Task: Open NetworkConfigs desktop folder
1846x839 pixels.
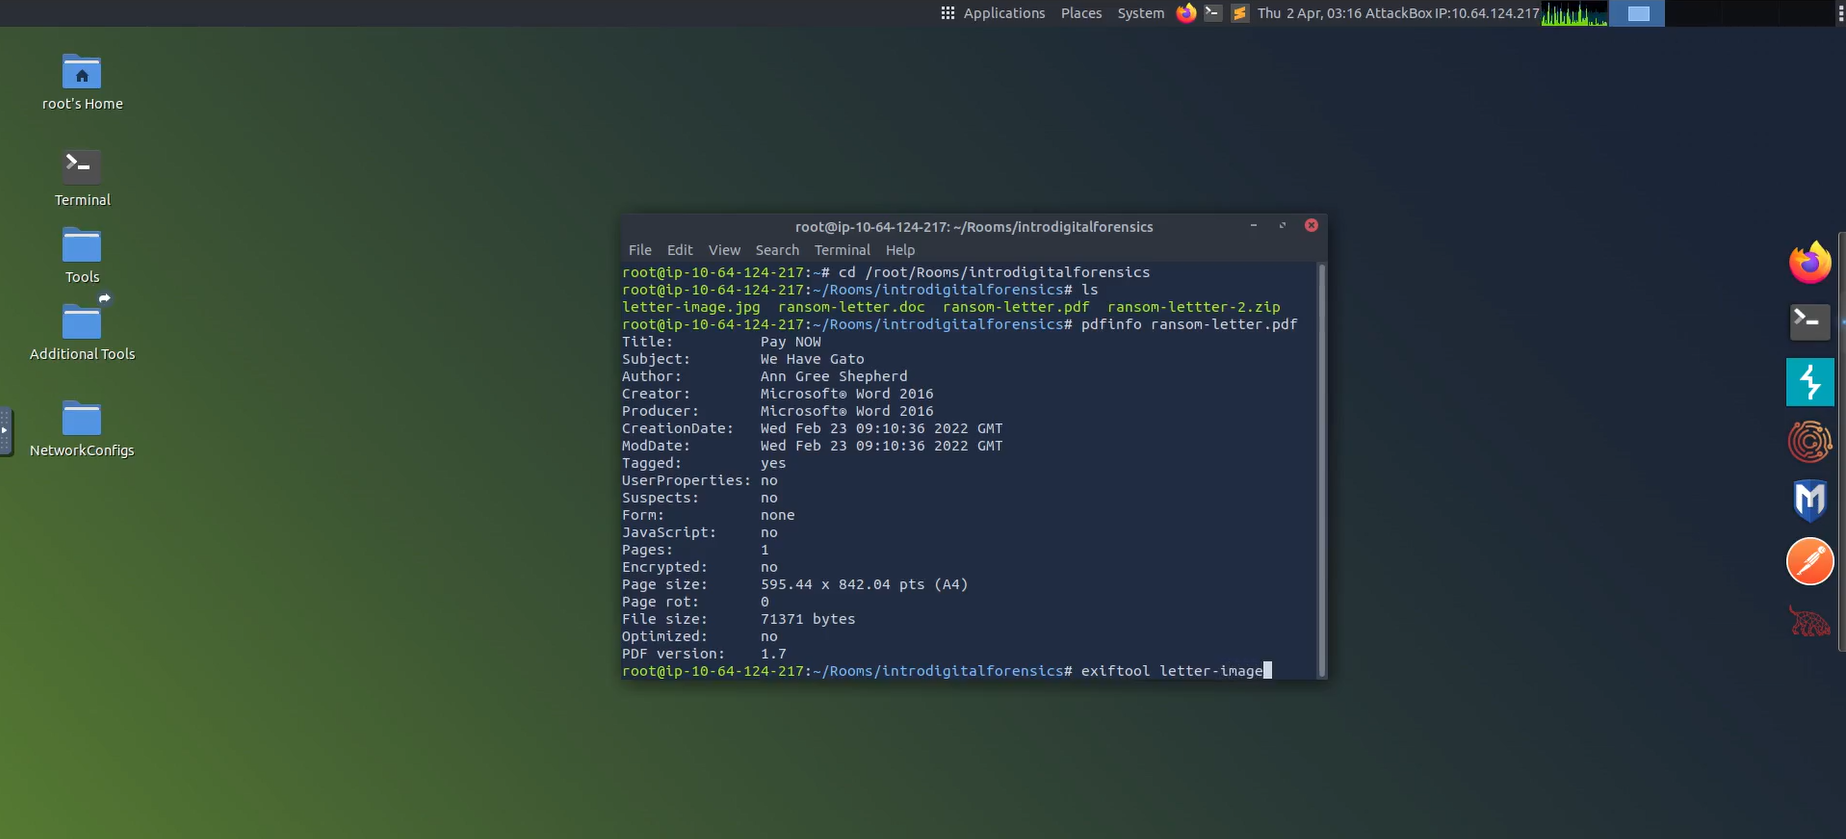Action: 82,418
